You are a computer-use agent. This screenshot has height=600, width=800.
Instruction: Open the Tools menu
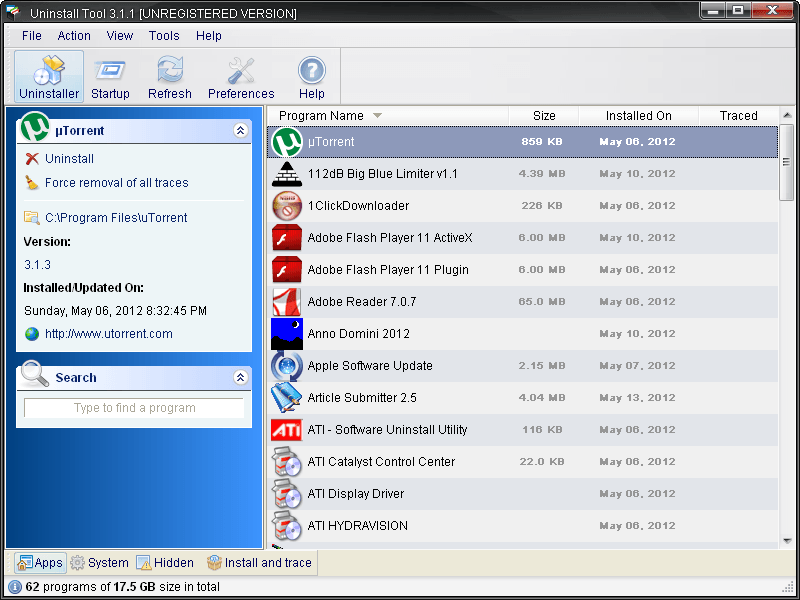(x=163, y=35)
